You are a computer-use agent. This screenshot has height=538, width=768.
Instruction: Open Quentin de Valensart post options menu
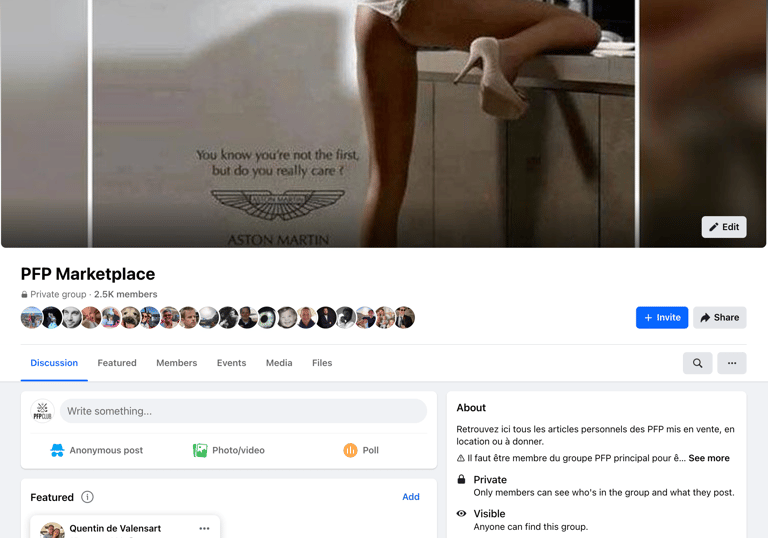(x=204, y=529)
